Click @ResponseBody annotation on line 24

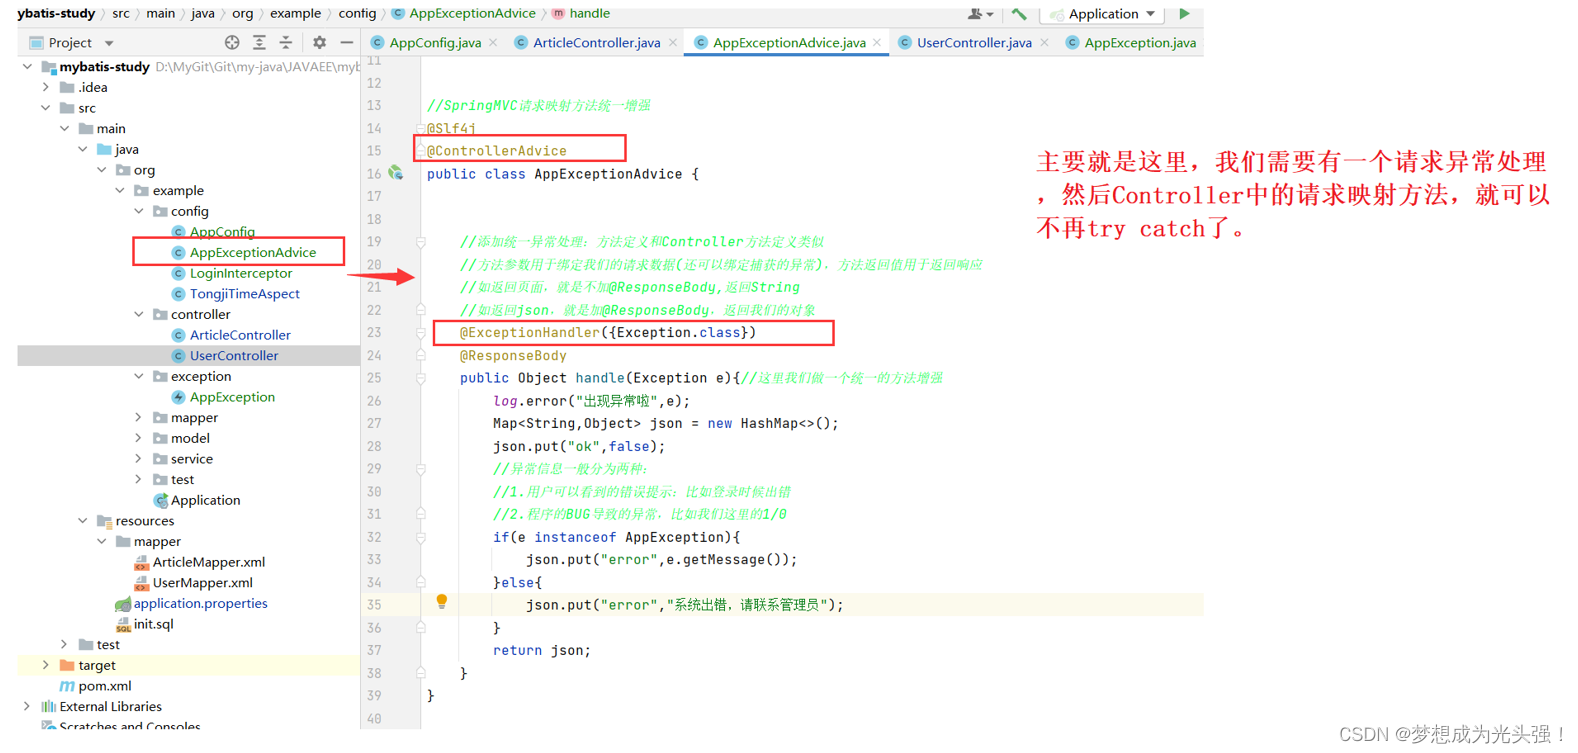tap(513, 356)
